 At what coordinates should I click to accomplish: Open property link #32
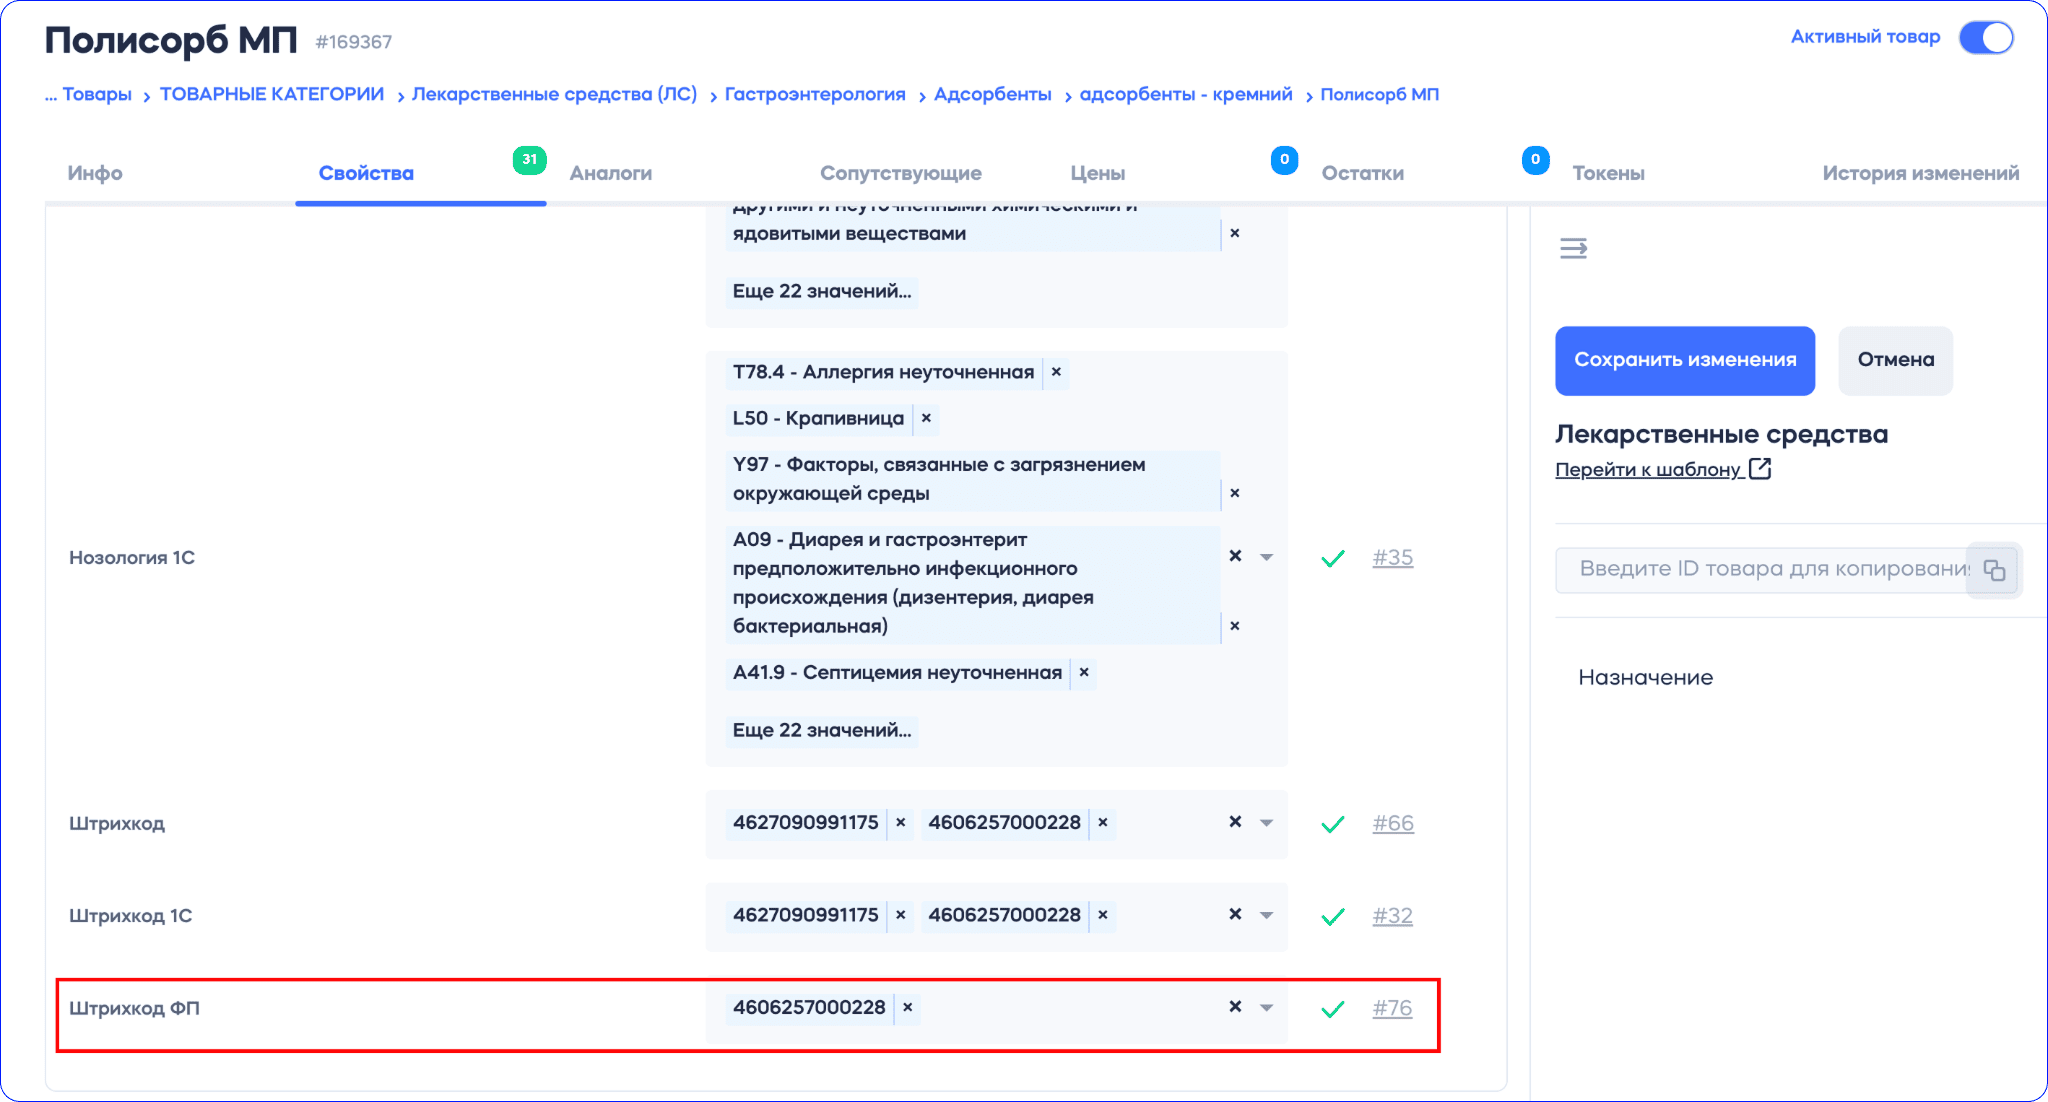[x=1393, y=916]
